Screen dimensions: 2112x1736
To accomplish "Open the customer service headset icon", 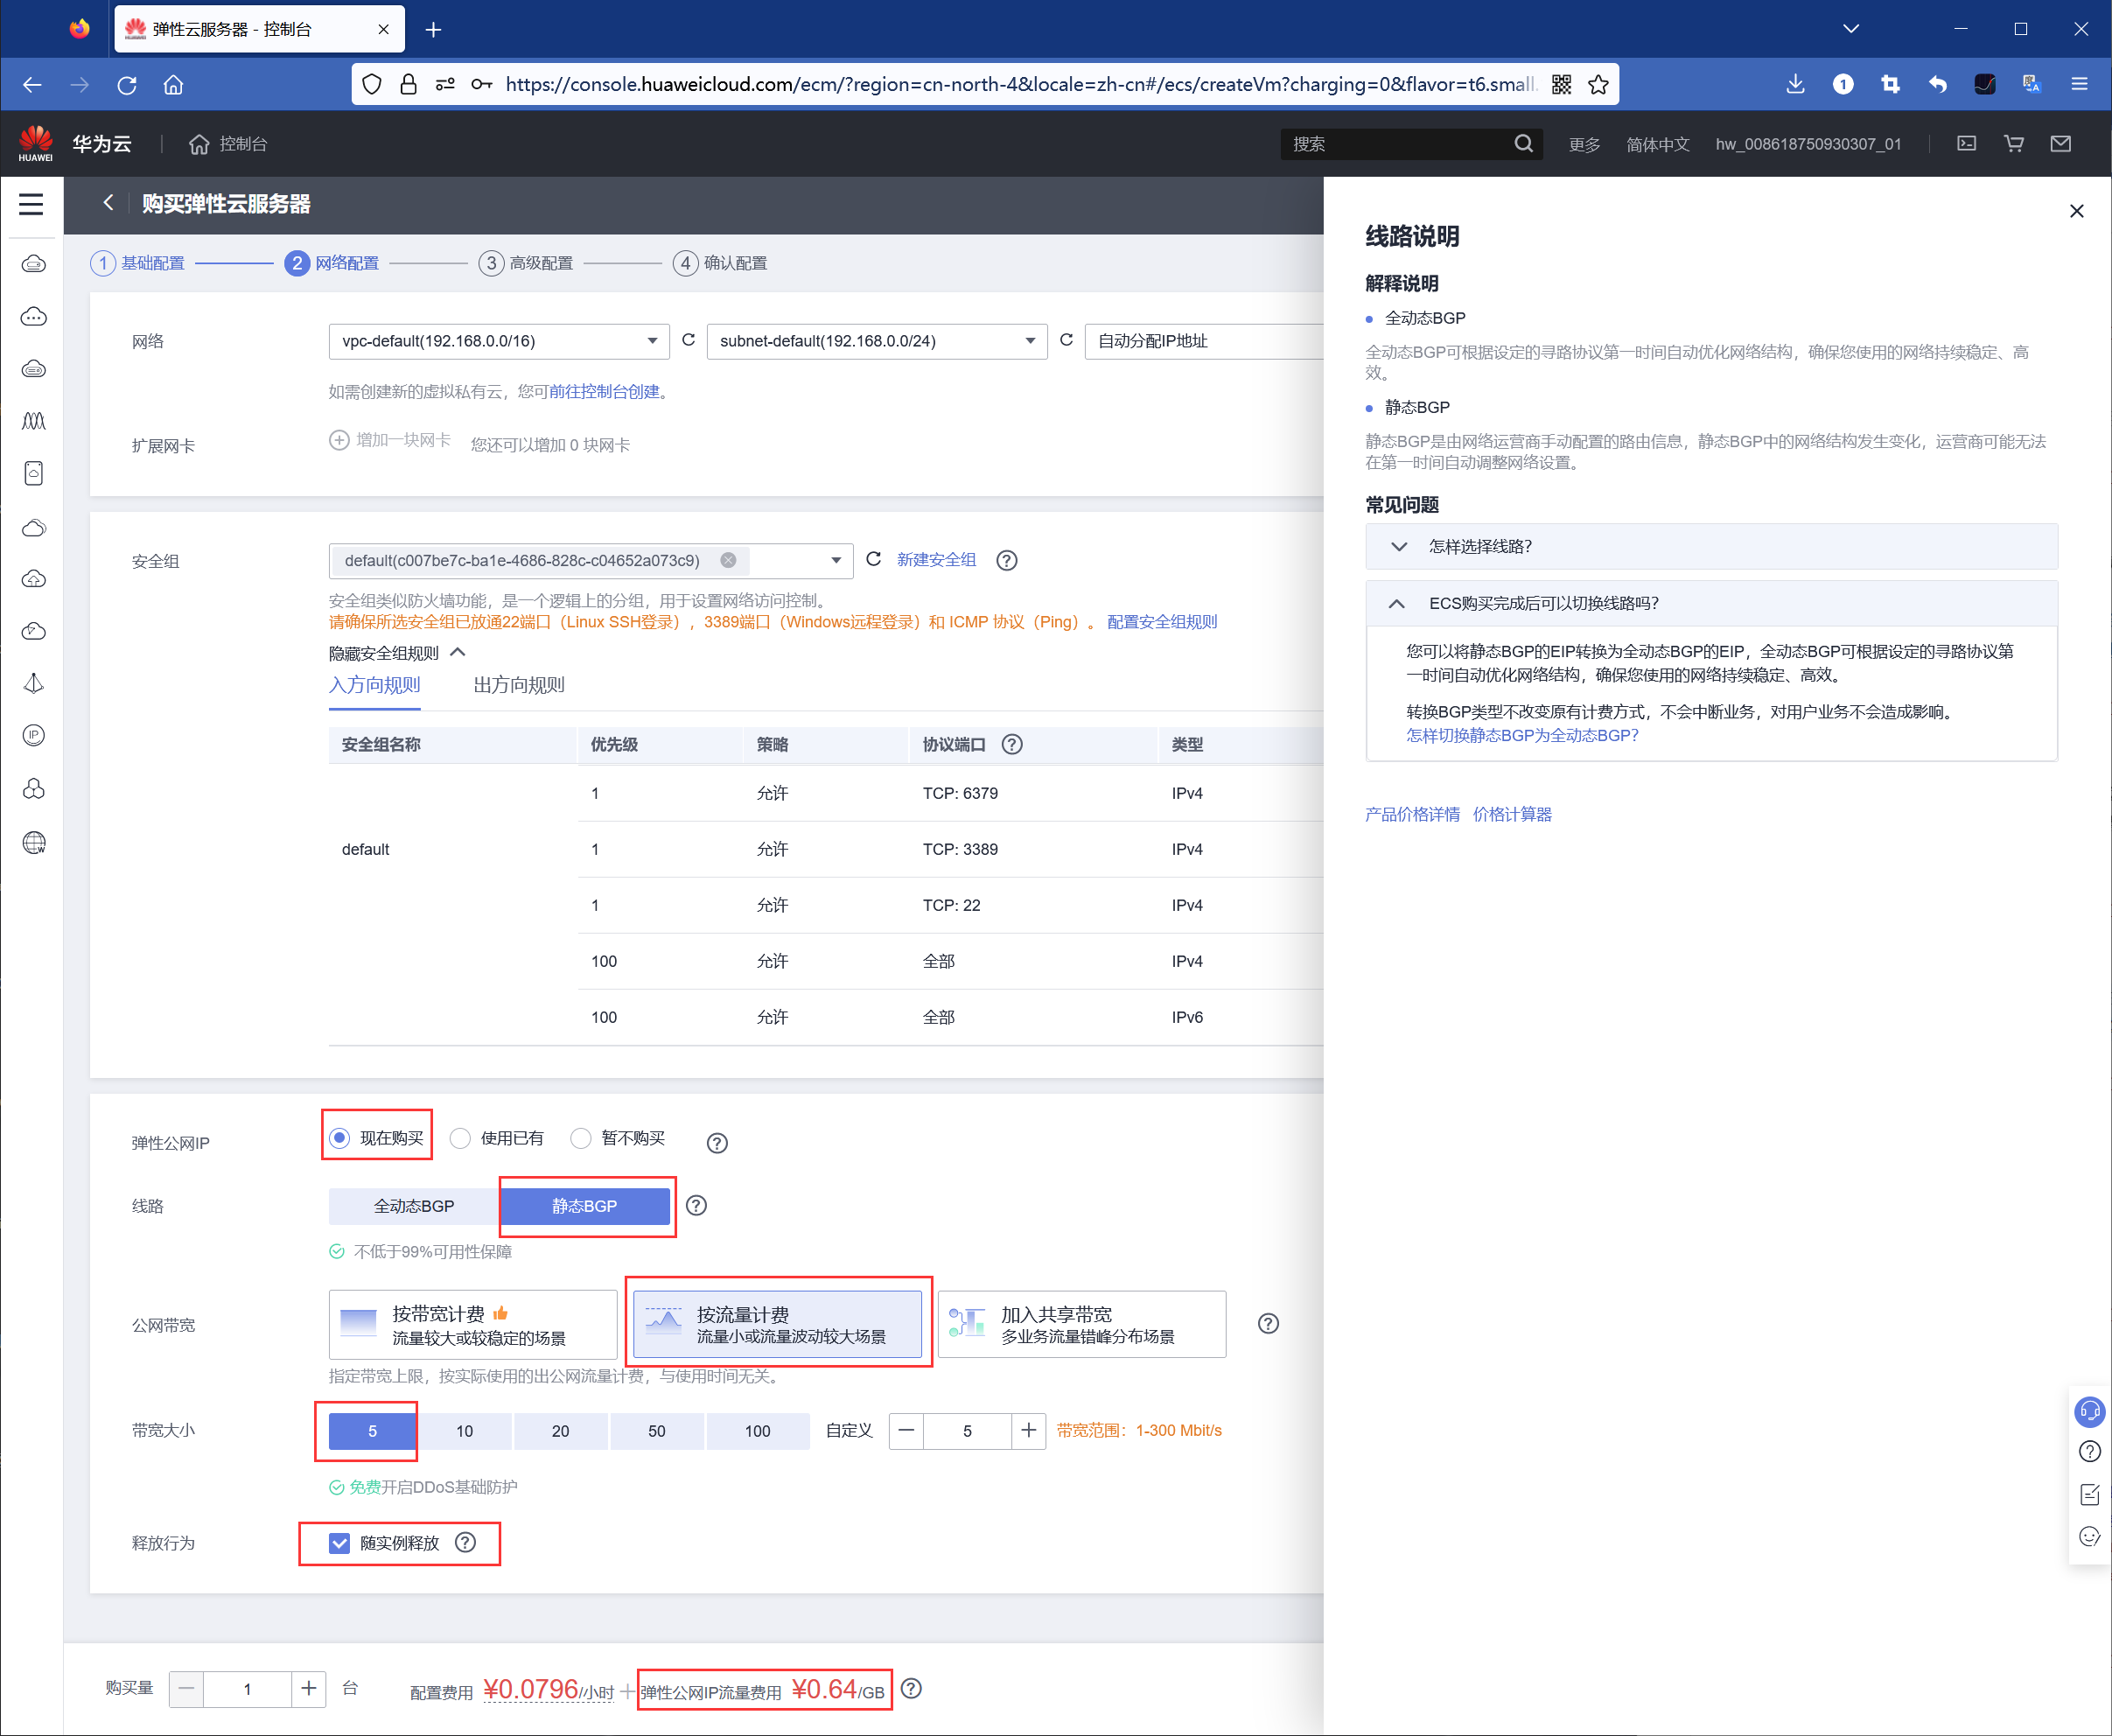I will point(2089,1411).
